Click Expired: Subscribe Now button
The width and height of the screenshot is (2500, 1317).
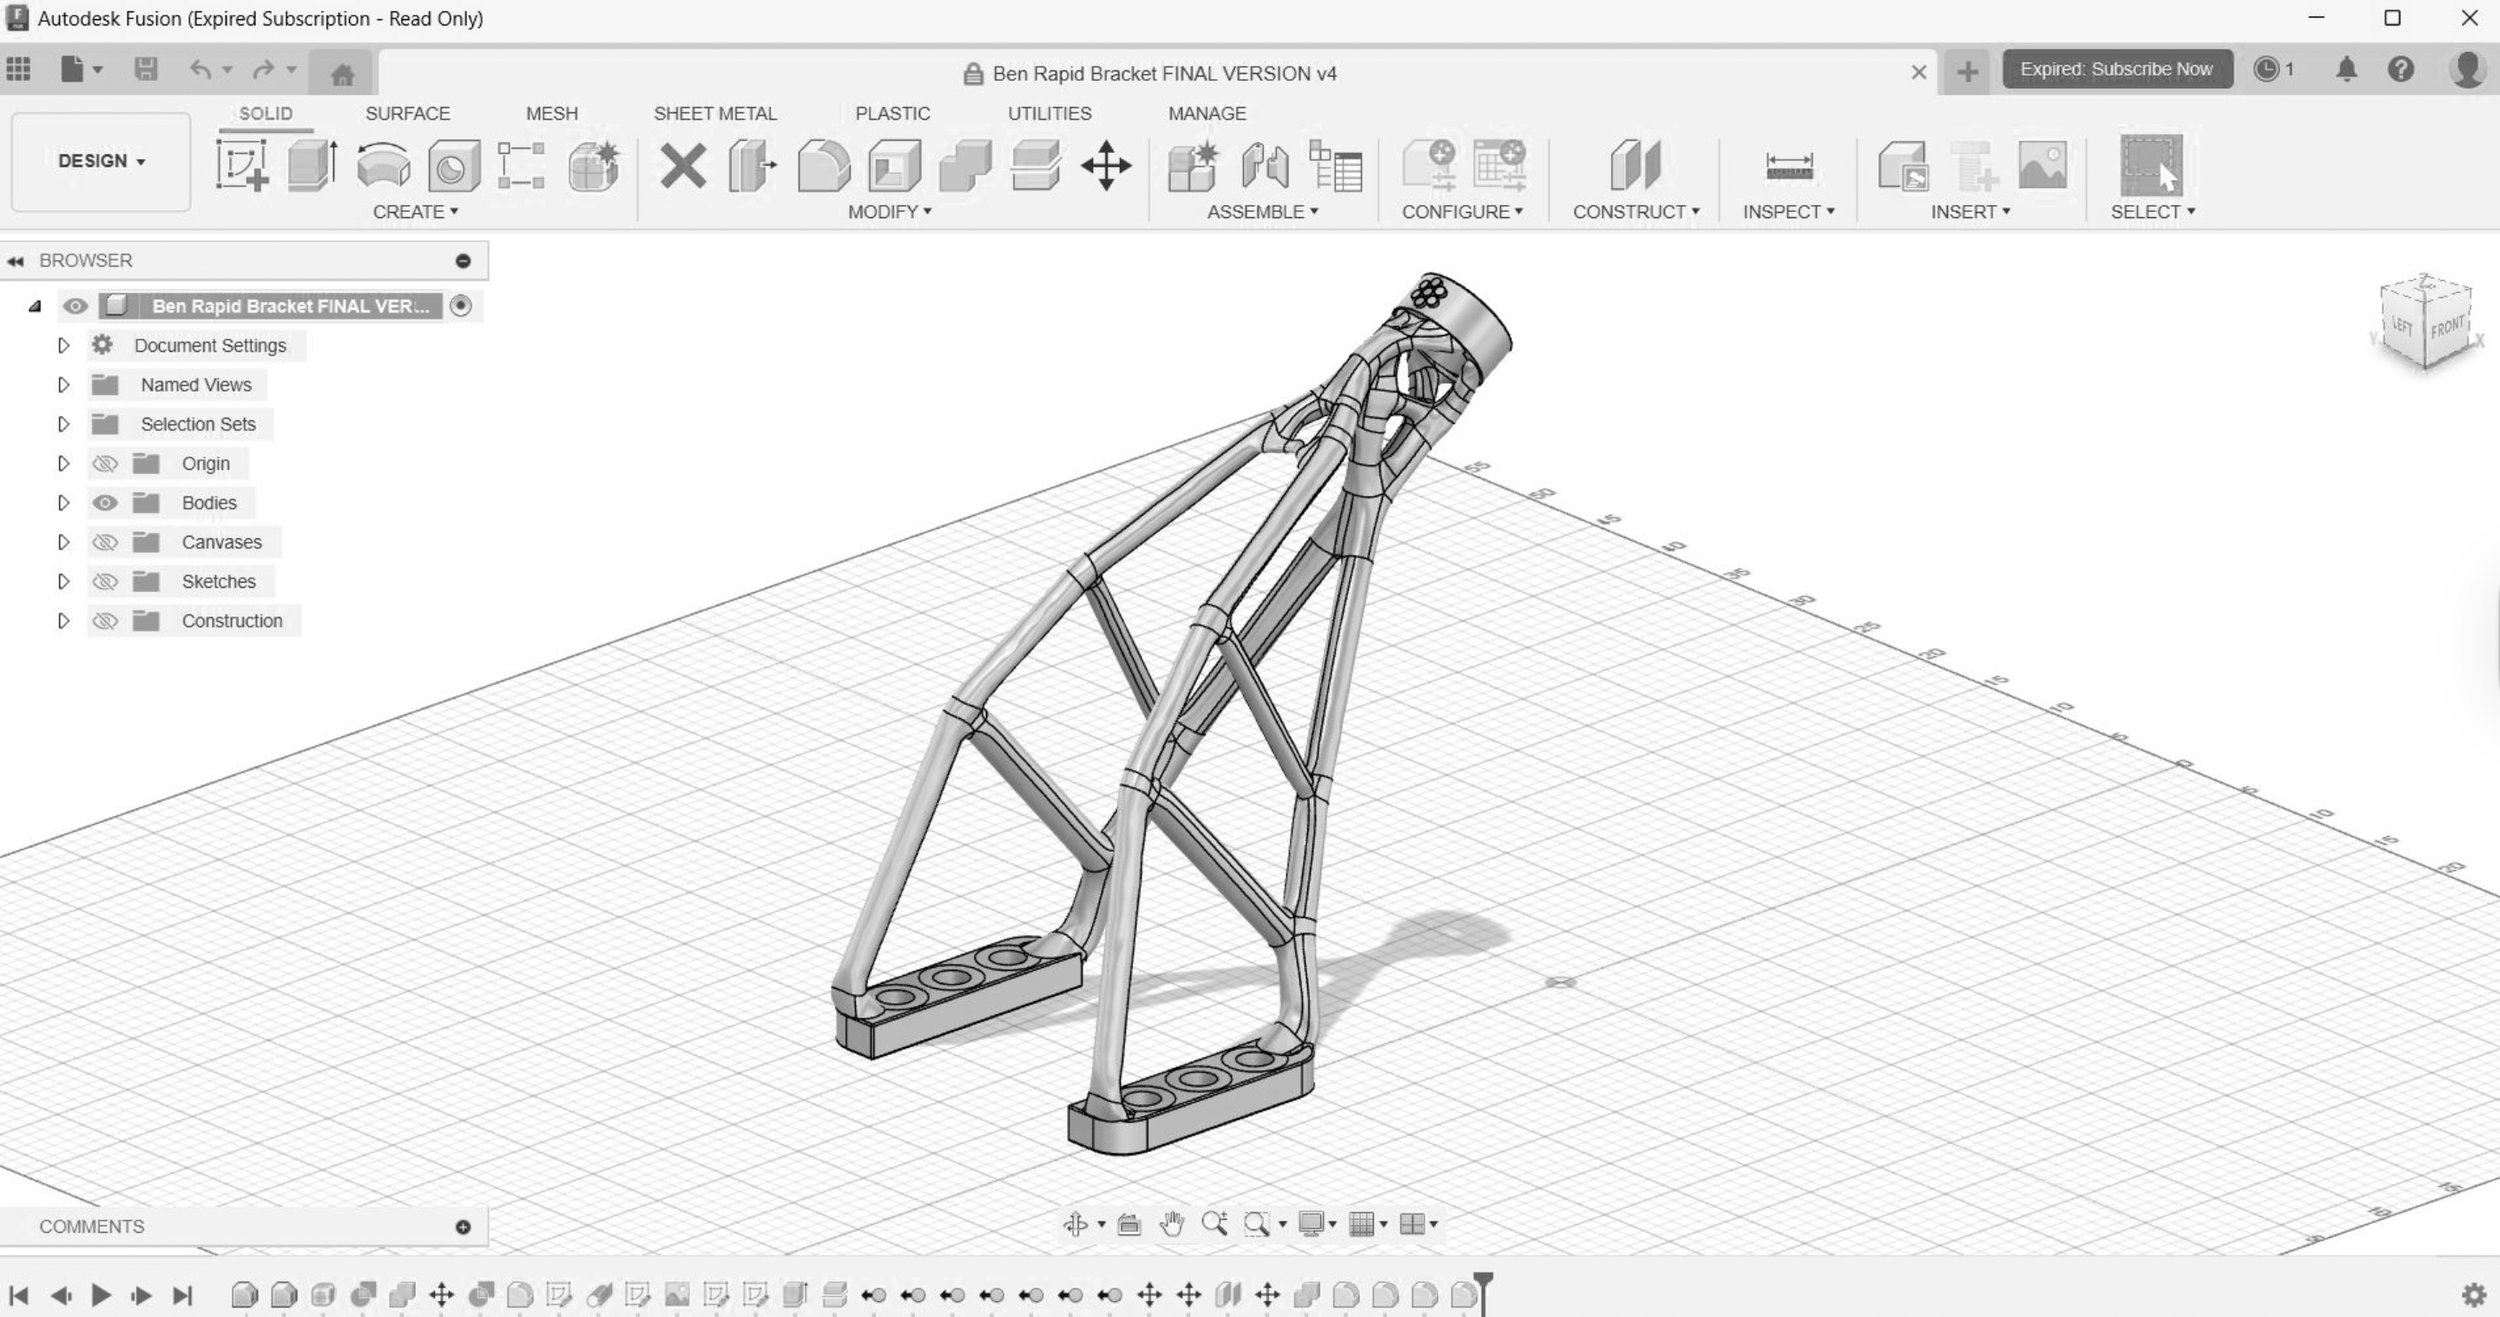[x=2116, y=69]
